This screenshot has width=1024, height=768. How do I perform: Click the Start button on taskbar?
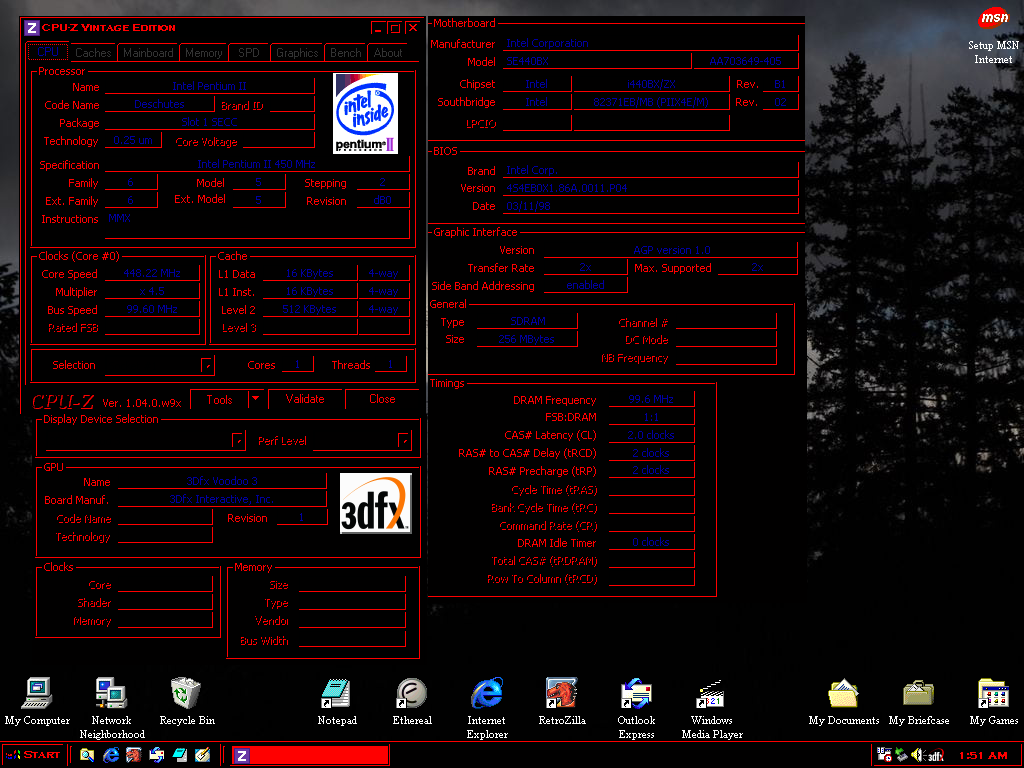pos(34,755)
